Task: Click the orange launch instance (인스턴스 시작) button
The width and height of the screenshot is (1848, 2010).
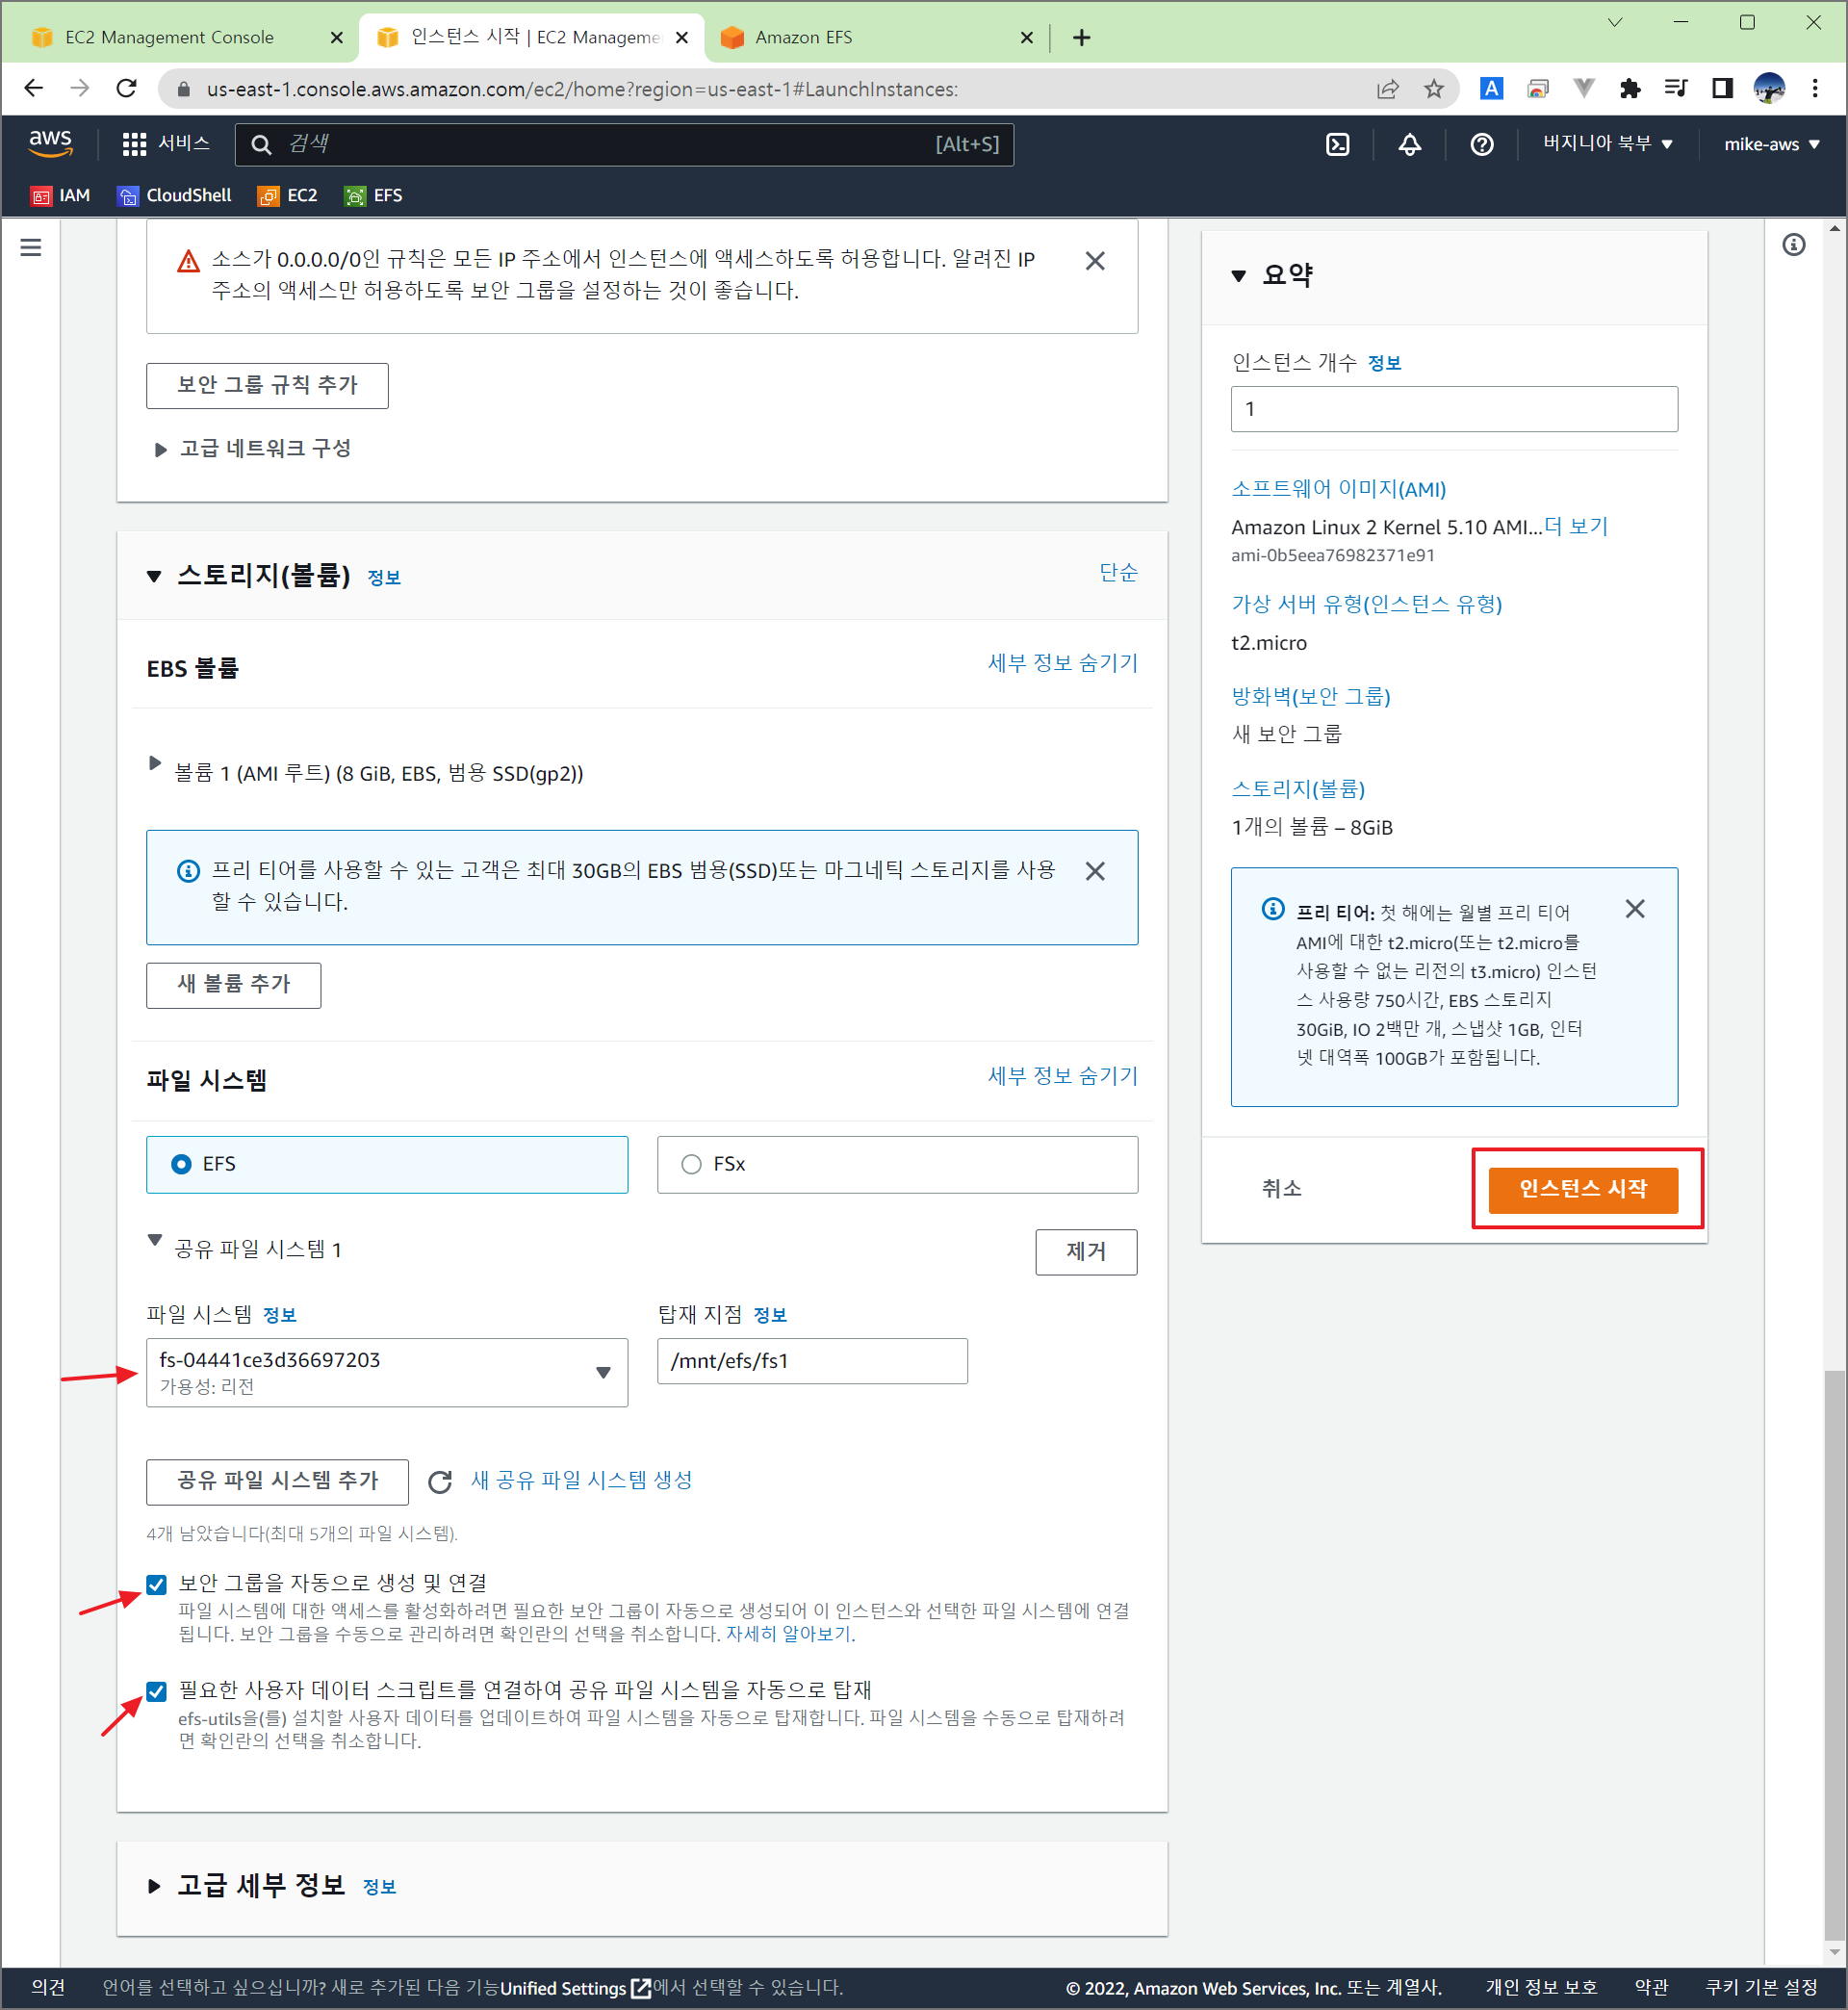Action: point(1582,1189)
